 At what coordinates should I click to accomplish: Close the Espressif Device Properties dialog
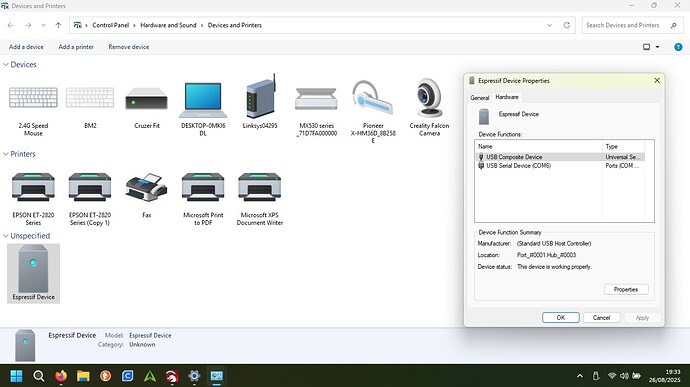coord(657,81)
